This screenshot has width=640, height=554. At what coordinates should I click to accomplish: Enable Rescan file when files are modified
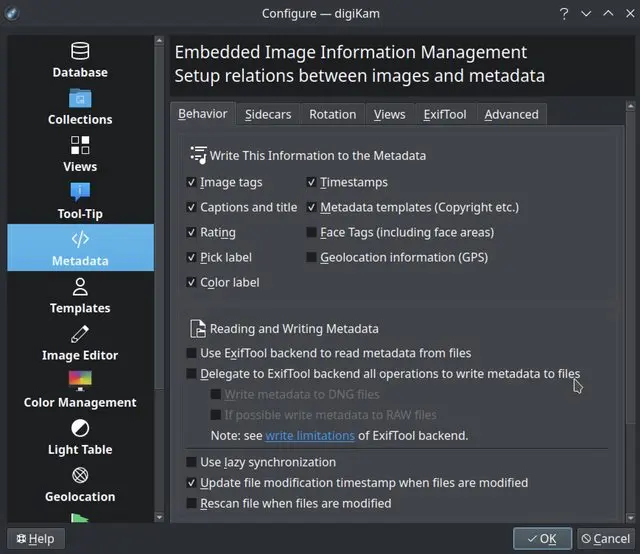(x=191, y=503)
